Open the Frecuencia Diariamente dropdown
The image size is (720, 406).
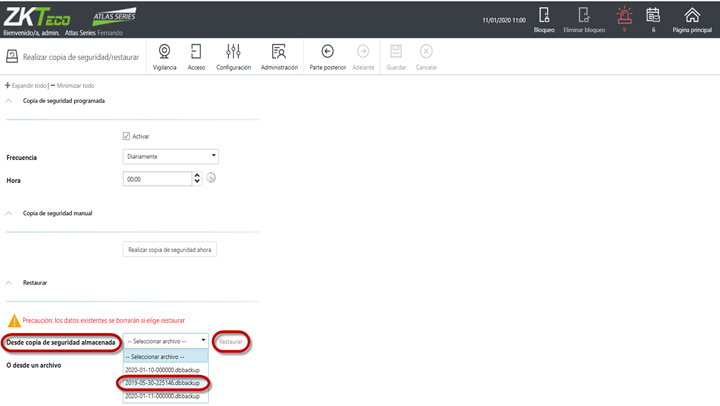[x=170, y=157]
